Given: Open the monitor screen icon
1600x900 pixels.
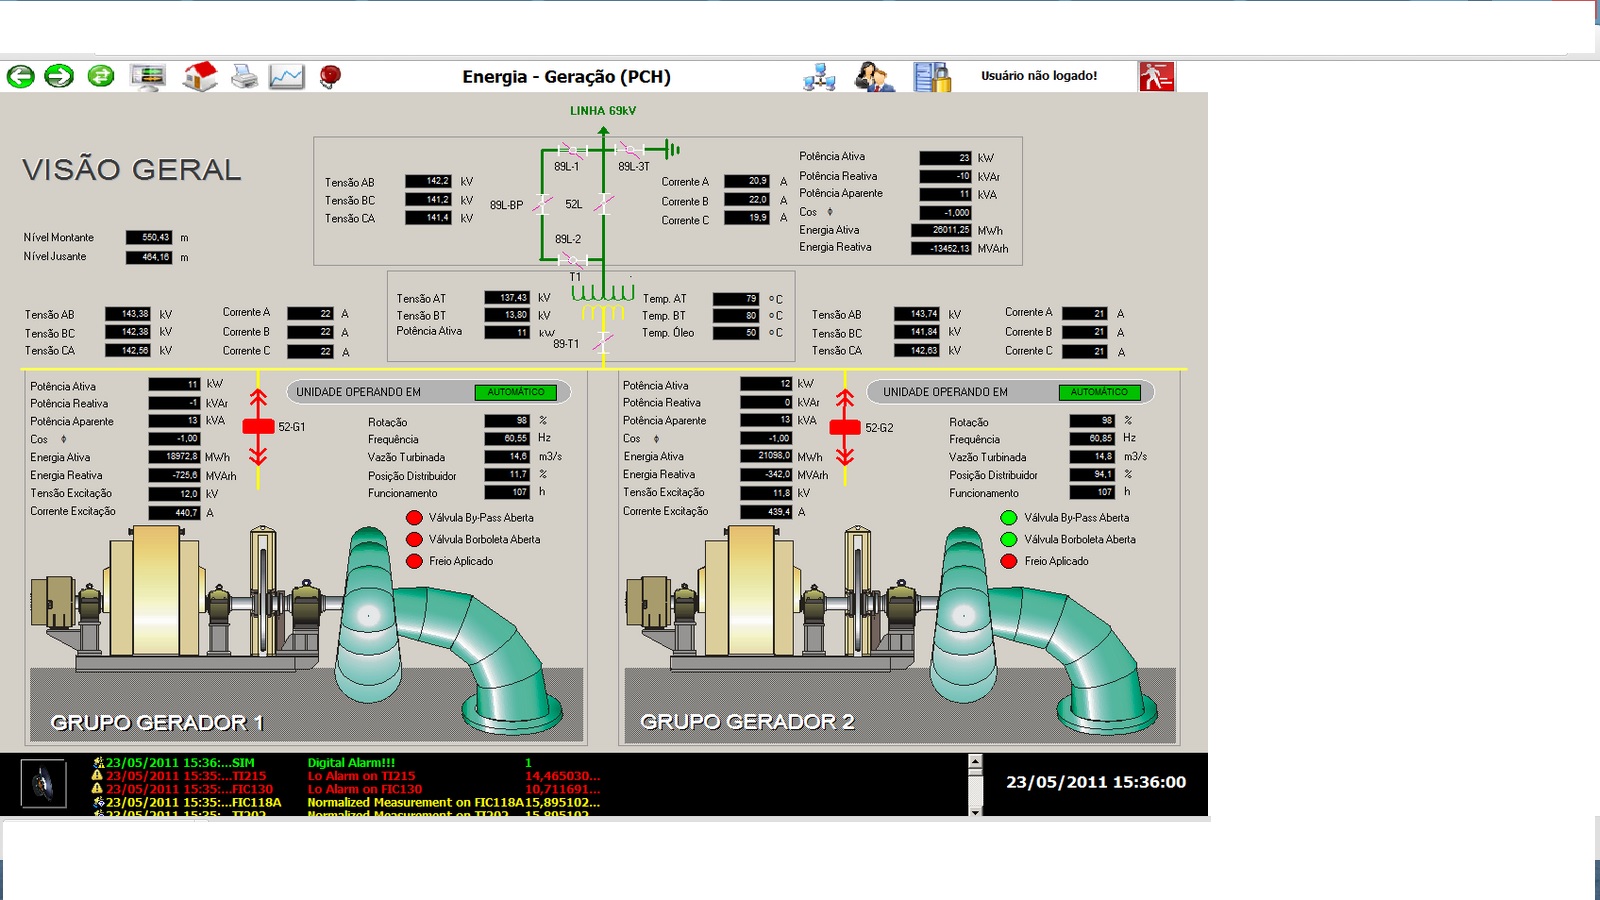Looking at the screenshot, I should click(x=148, y=77).
